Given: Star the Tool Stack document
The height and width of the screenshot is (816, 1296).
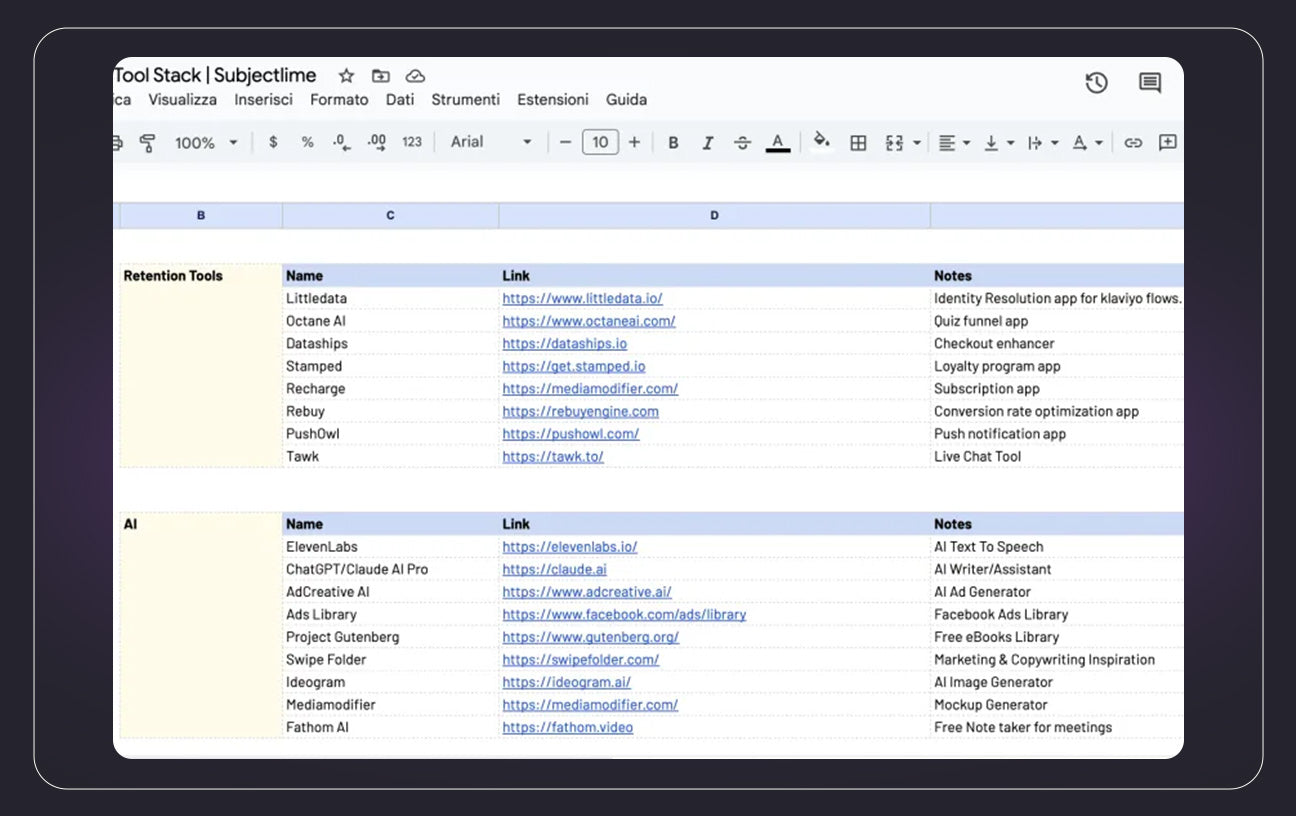Looking at the screenshot, I should coord(346,76).
